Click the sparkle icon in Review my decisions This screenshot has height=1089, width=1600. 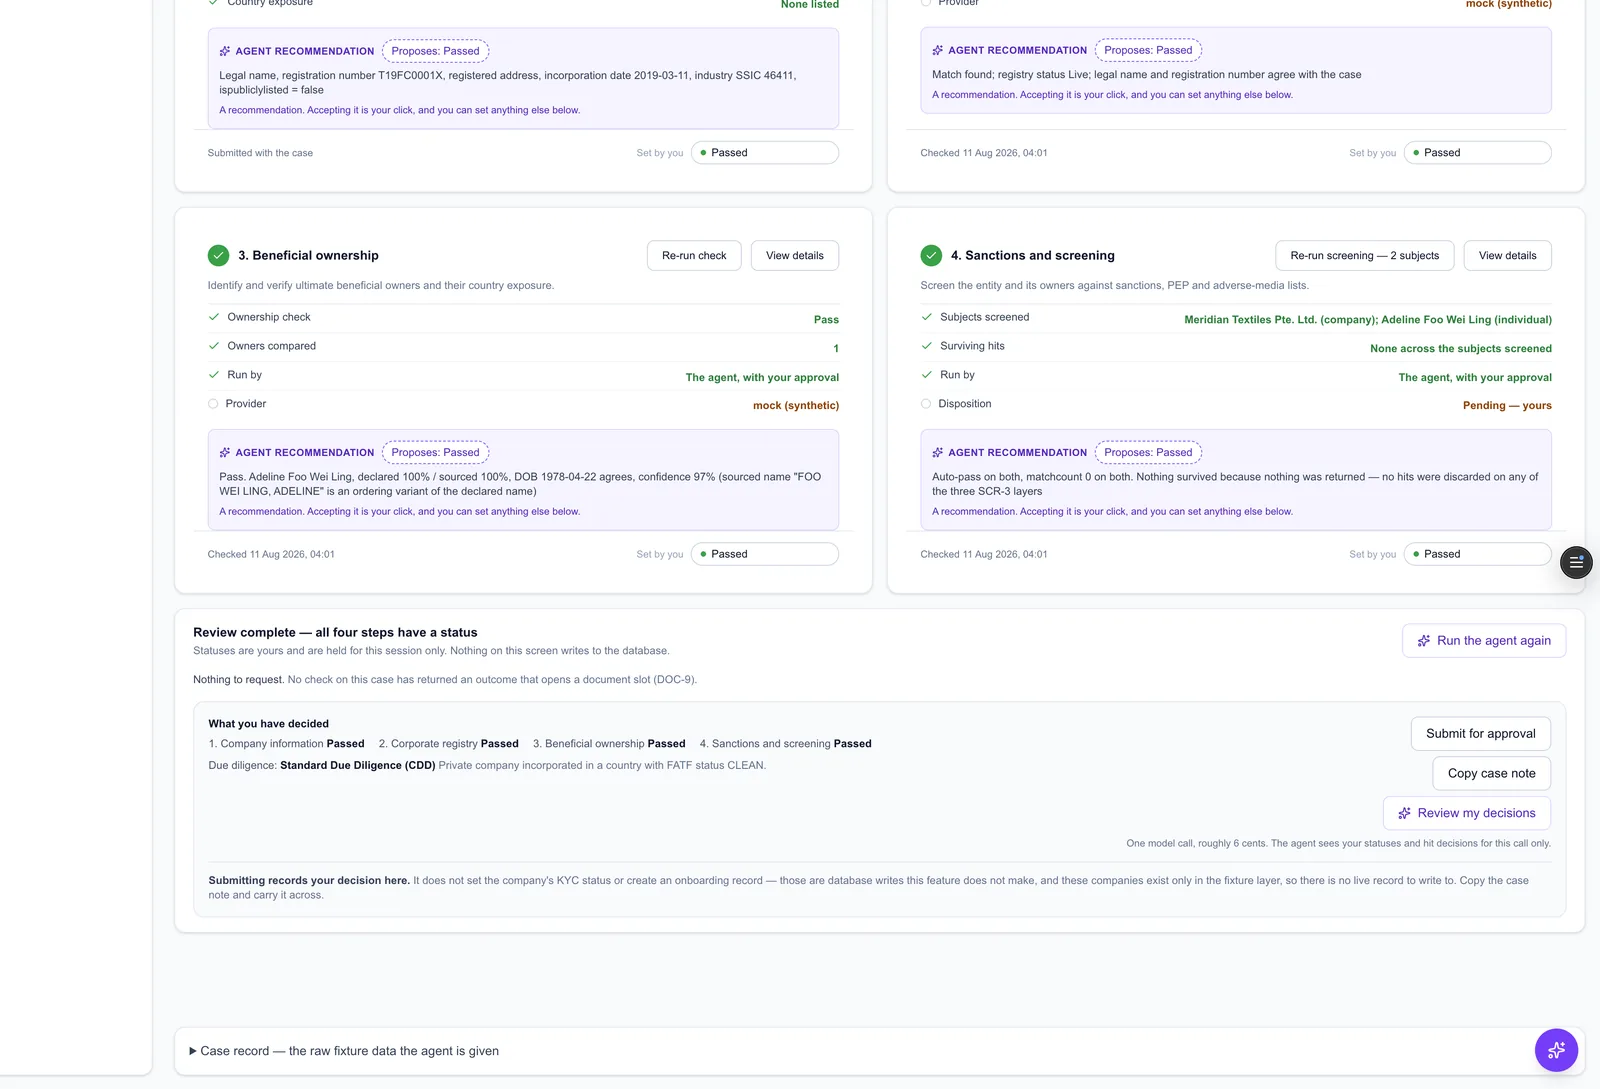(1404, 813)
